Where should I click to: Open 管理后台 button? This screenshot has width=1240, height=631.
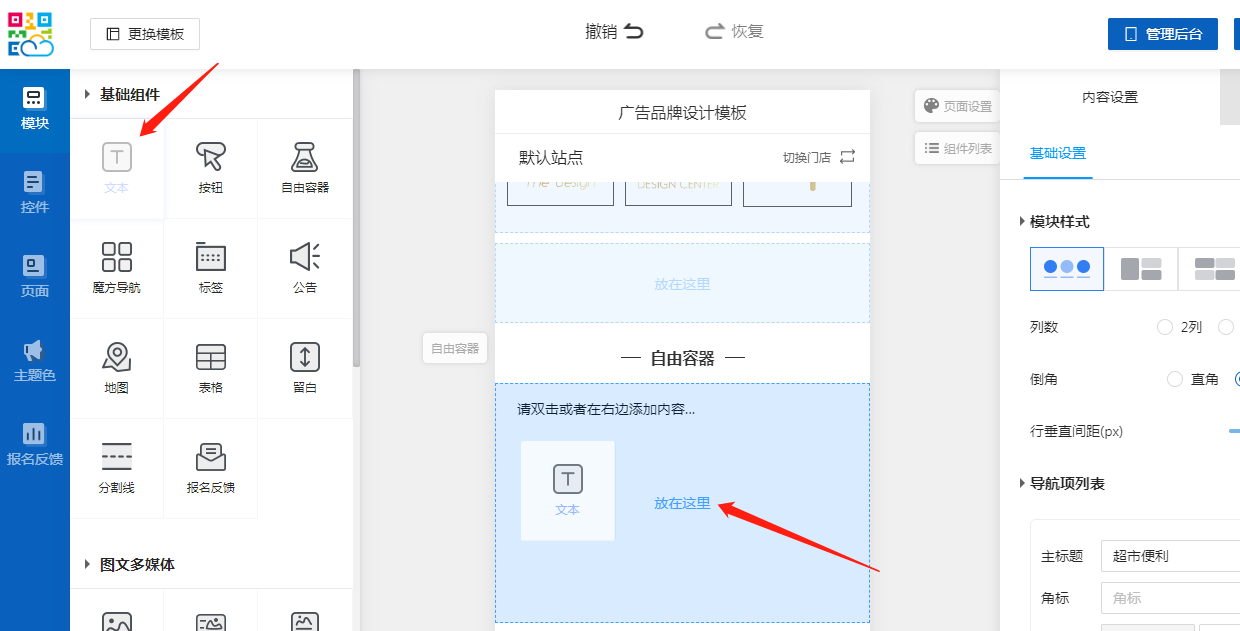pyautogui.click(x=1162, y=34)
